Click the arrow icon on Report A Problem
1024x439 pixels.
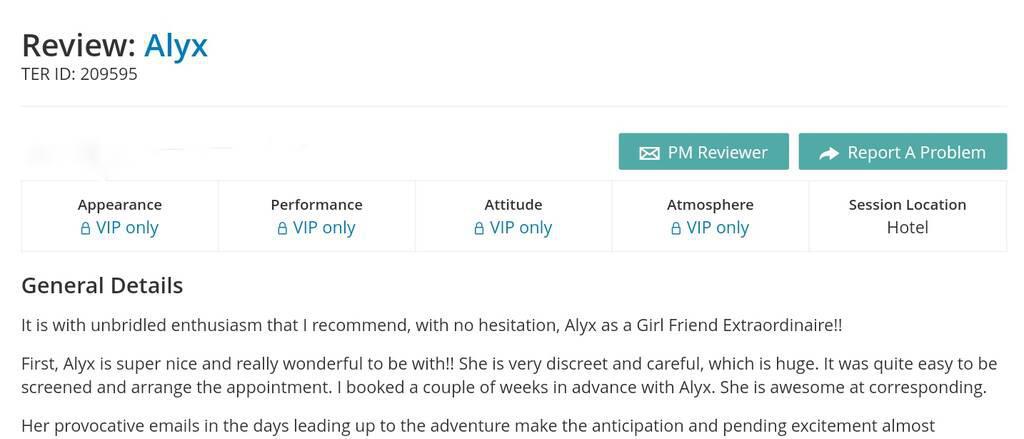(829, 153)
